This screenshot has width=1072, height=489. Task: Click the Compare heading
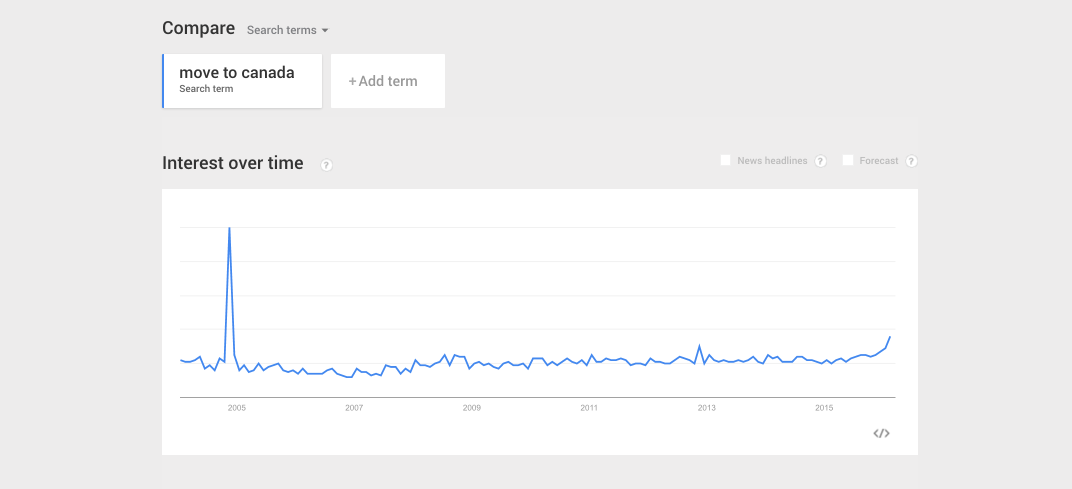198,28
